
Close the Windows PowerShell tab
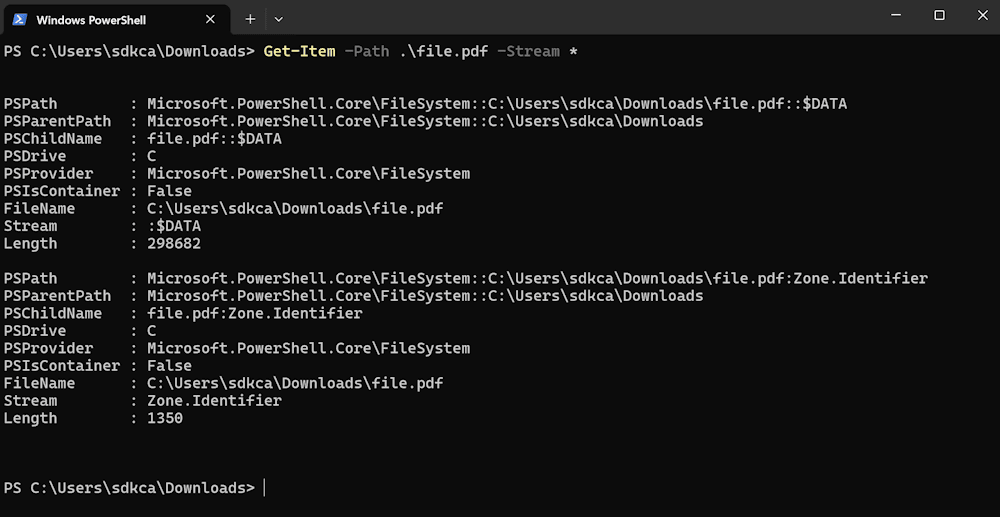211,19
